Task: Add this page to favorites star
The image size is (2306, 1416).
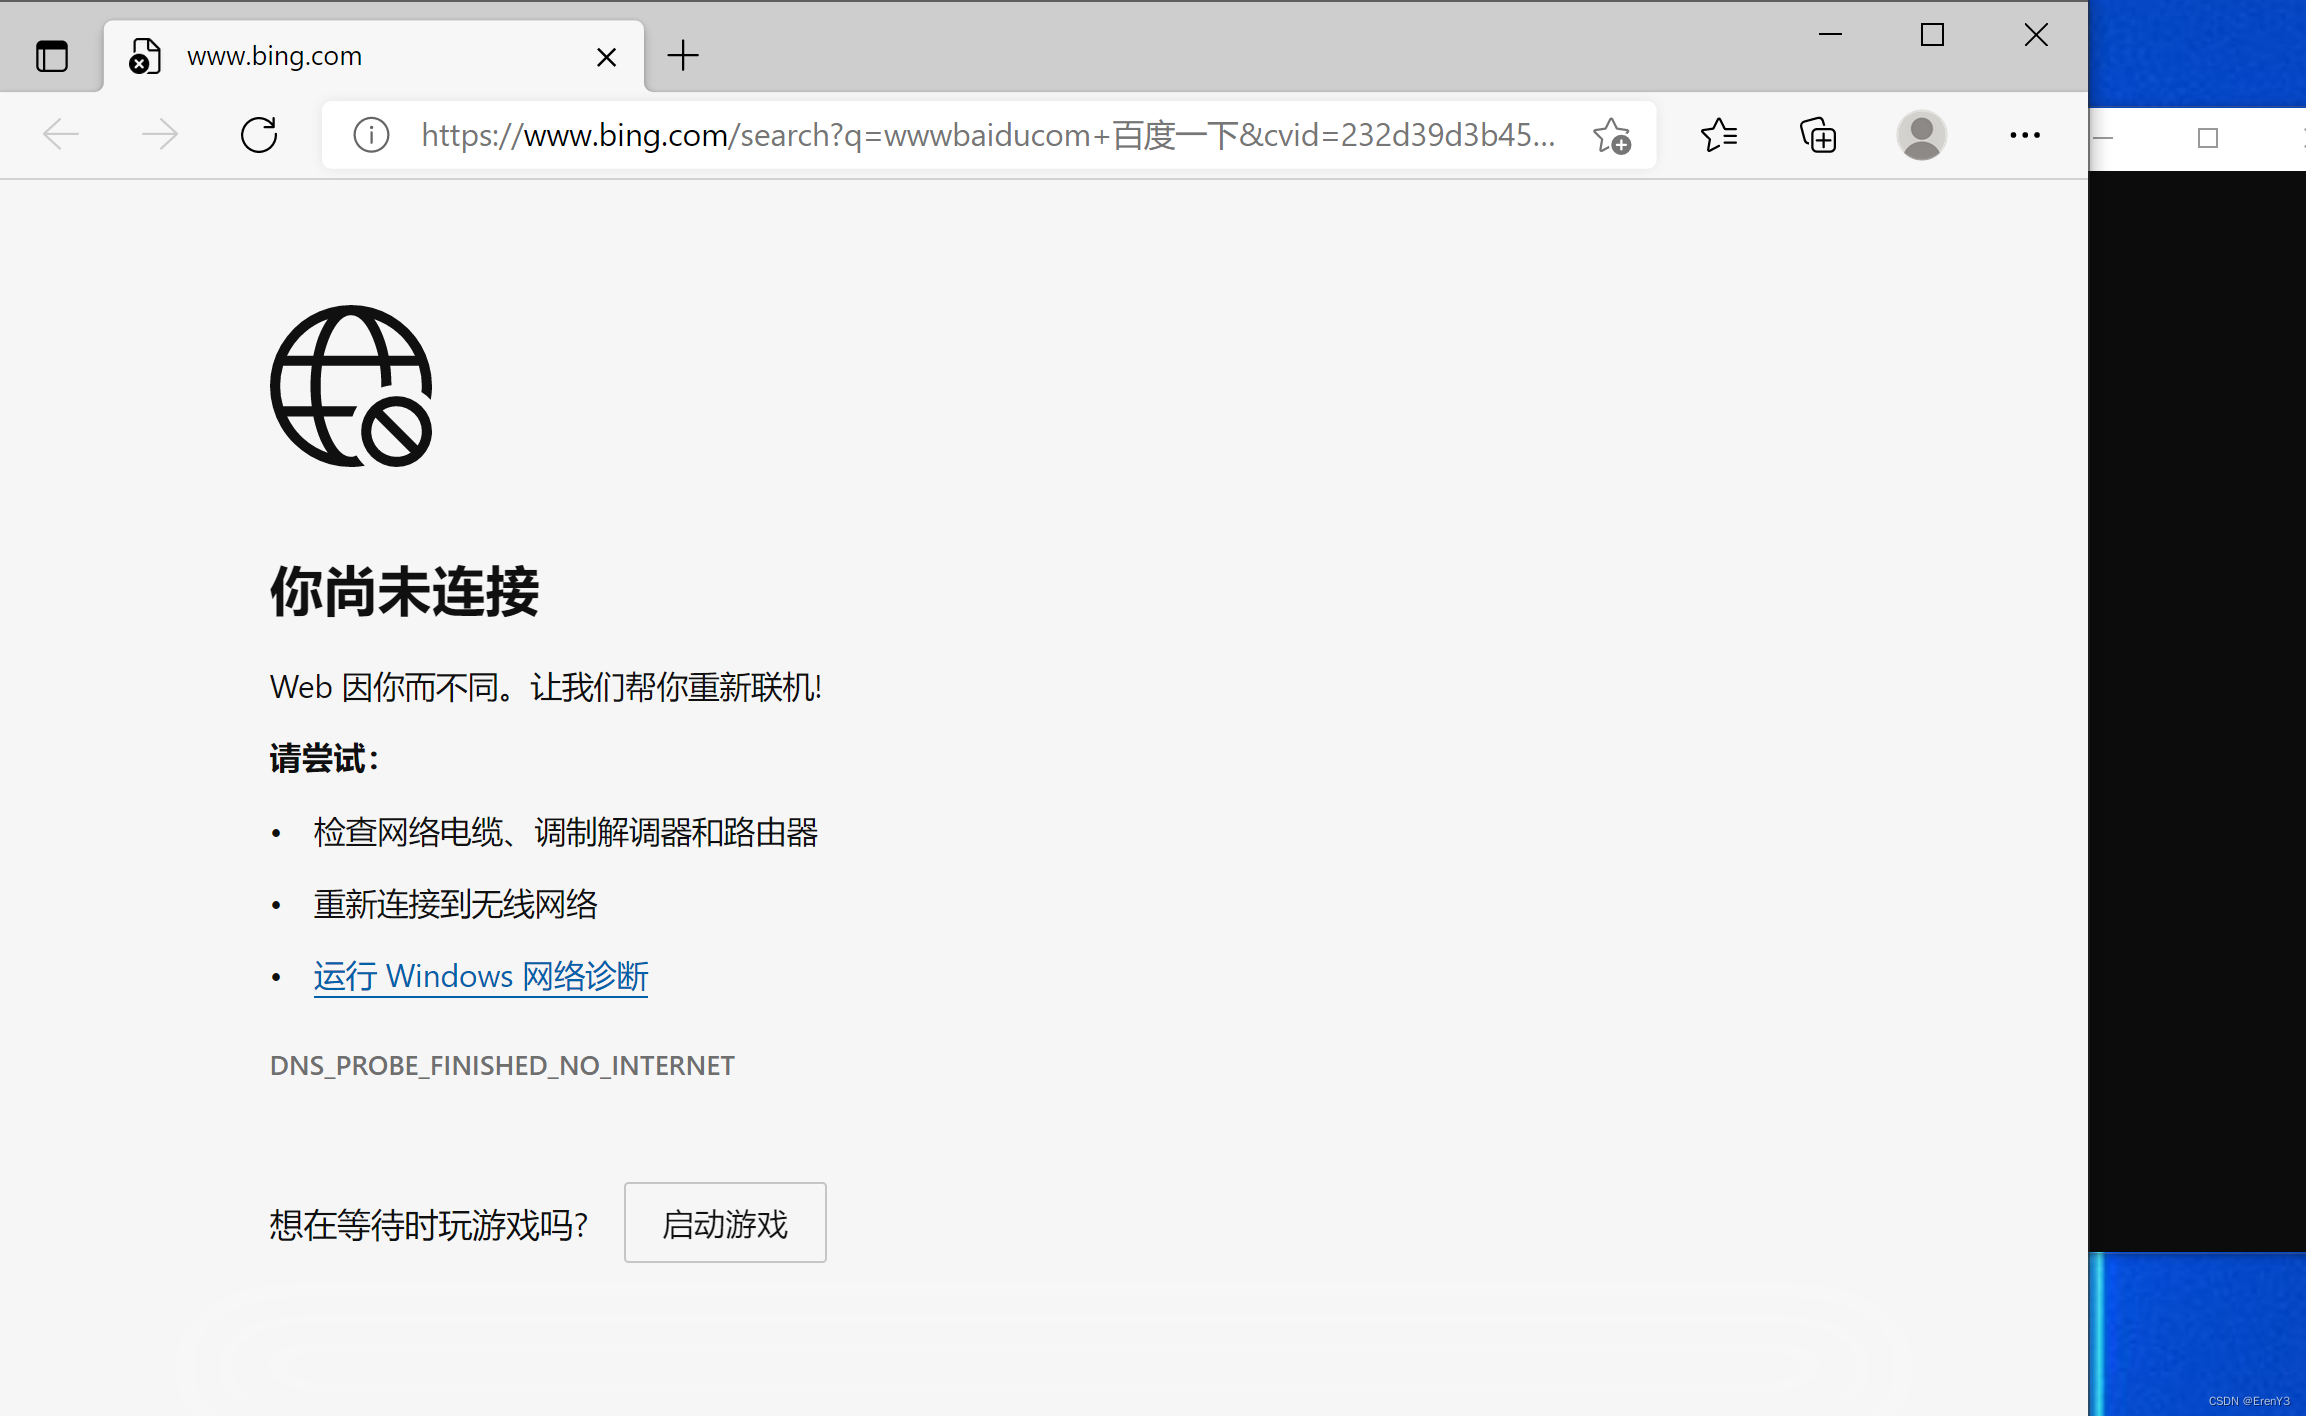Action: (x=1611, y=135)
